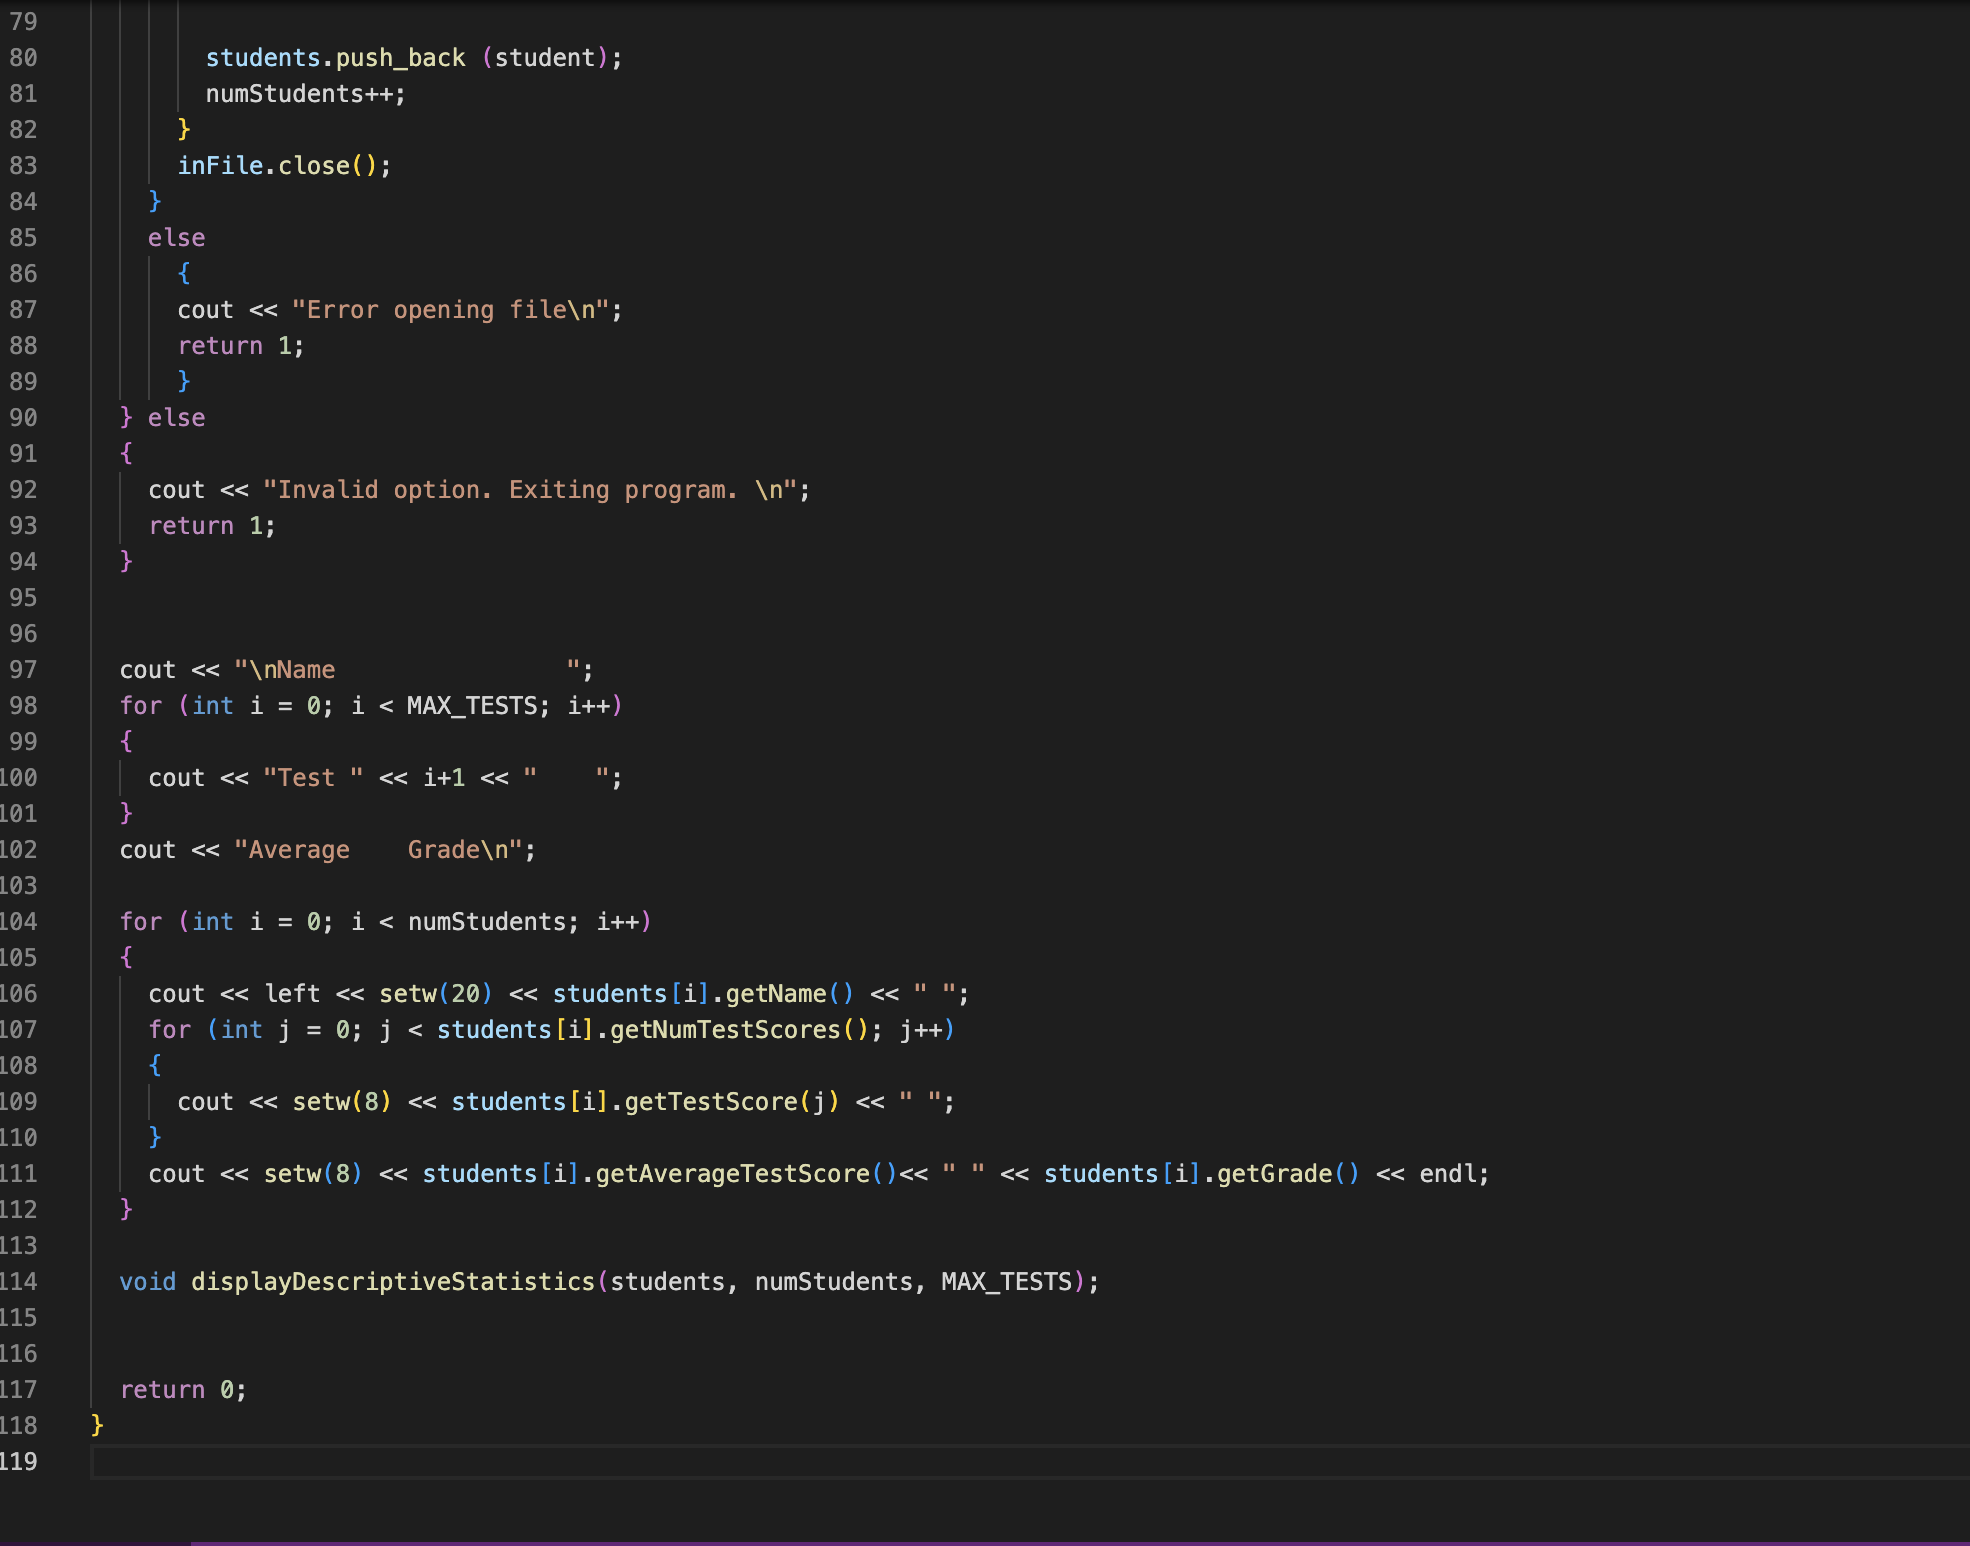Click the "Error opening file\n" string
The image size is (1970, 1546).
[x=450, y=309]
